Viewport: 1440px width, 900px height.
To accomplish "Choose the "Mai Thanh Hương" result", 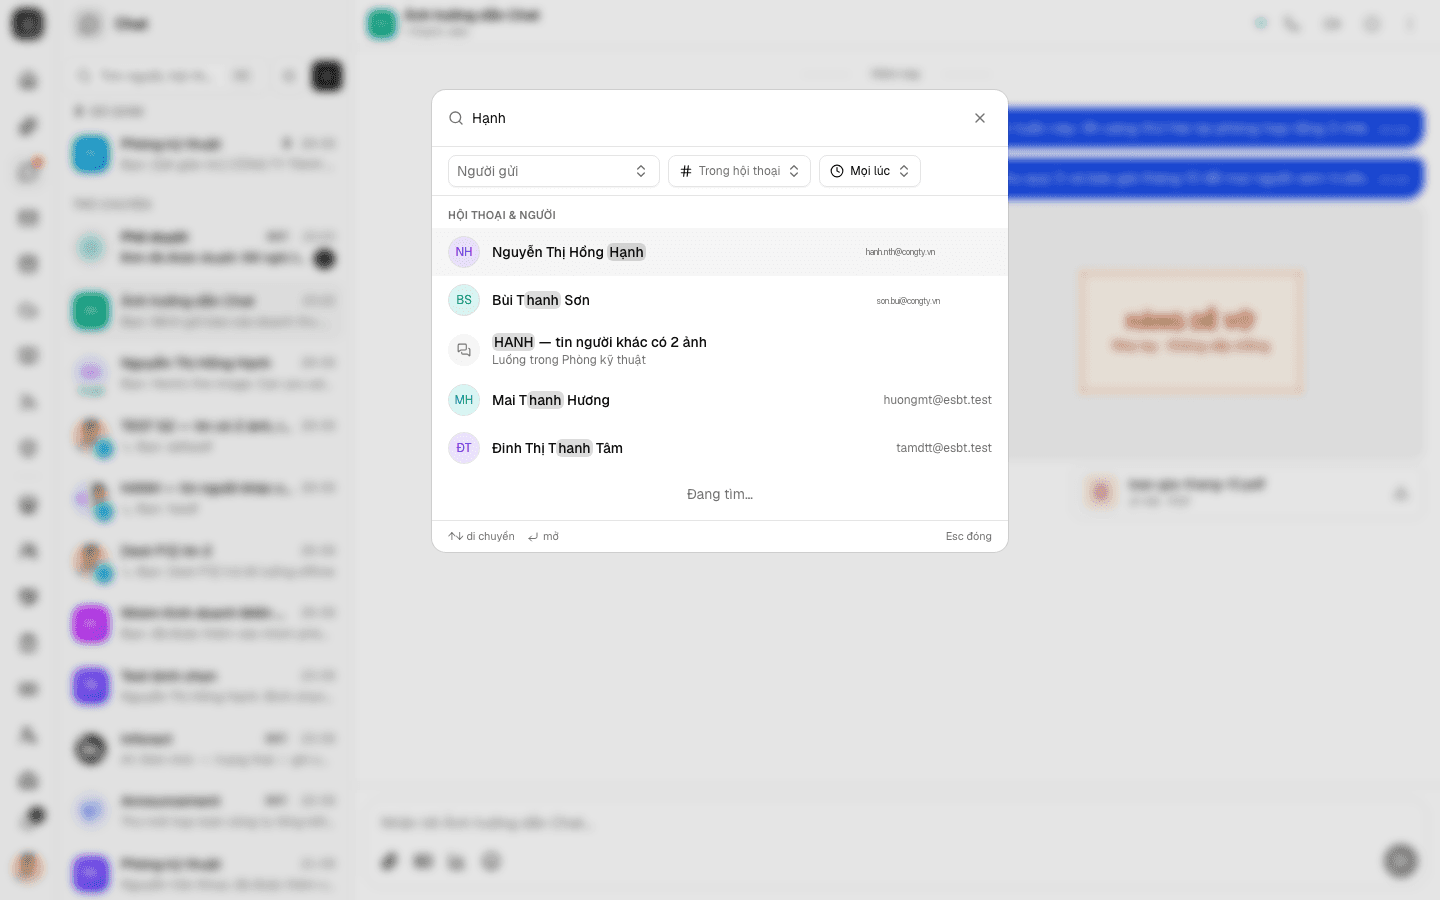I will [x=720, y=400].
